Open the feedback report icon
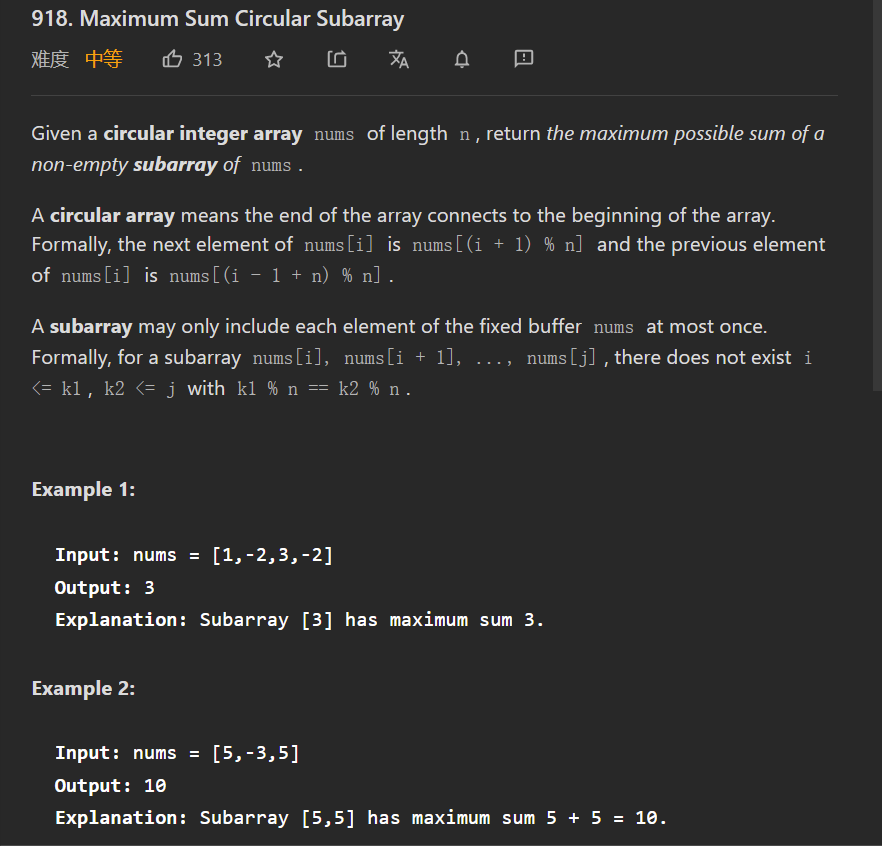 tap(523, 60)
